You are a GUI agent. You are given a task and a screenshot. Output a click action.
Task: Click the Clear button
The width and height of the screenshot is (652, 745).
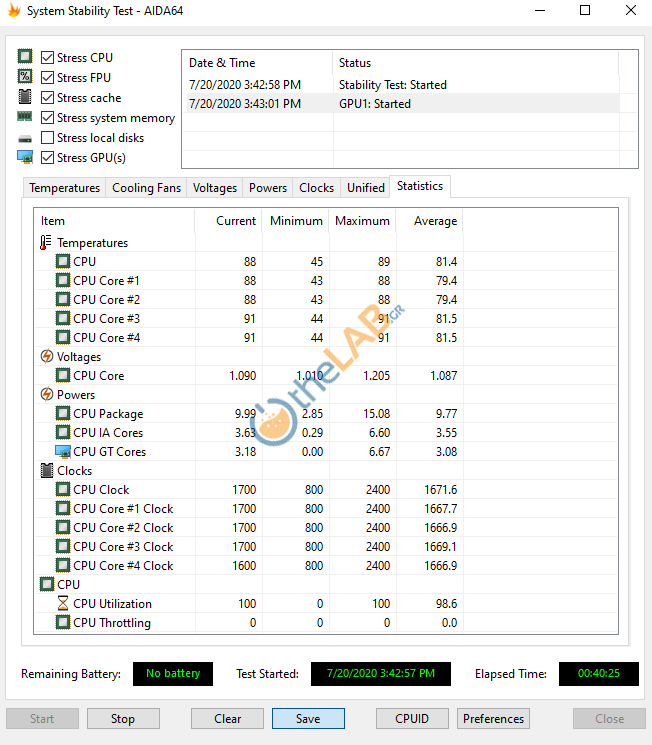[x=227, y=718]
